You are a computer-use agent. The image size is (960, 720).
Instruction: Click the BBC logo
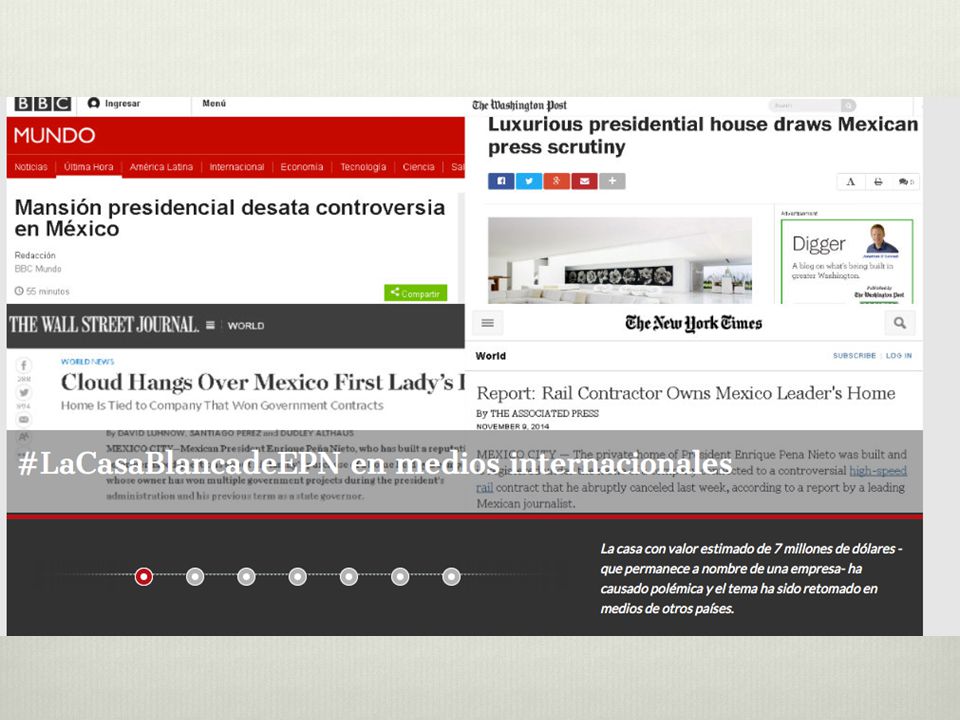tap(42, 103)
